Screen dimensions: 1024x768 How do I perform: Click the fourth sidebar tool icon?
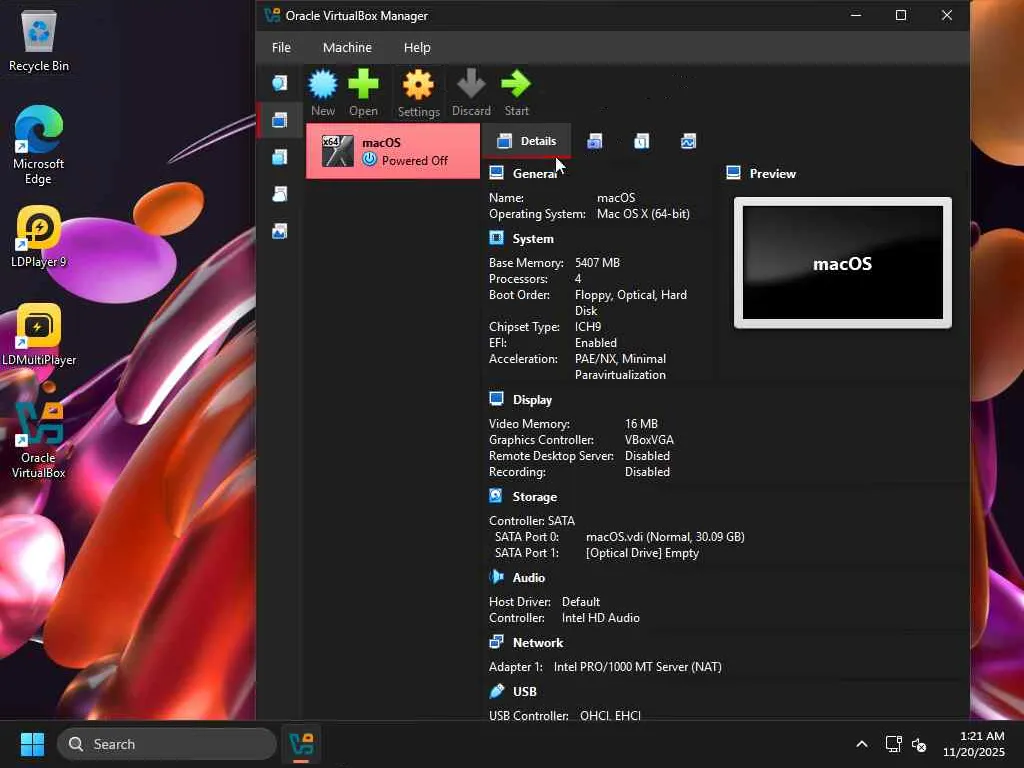tap(280, 194)
